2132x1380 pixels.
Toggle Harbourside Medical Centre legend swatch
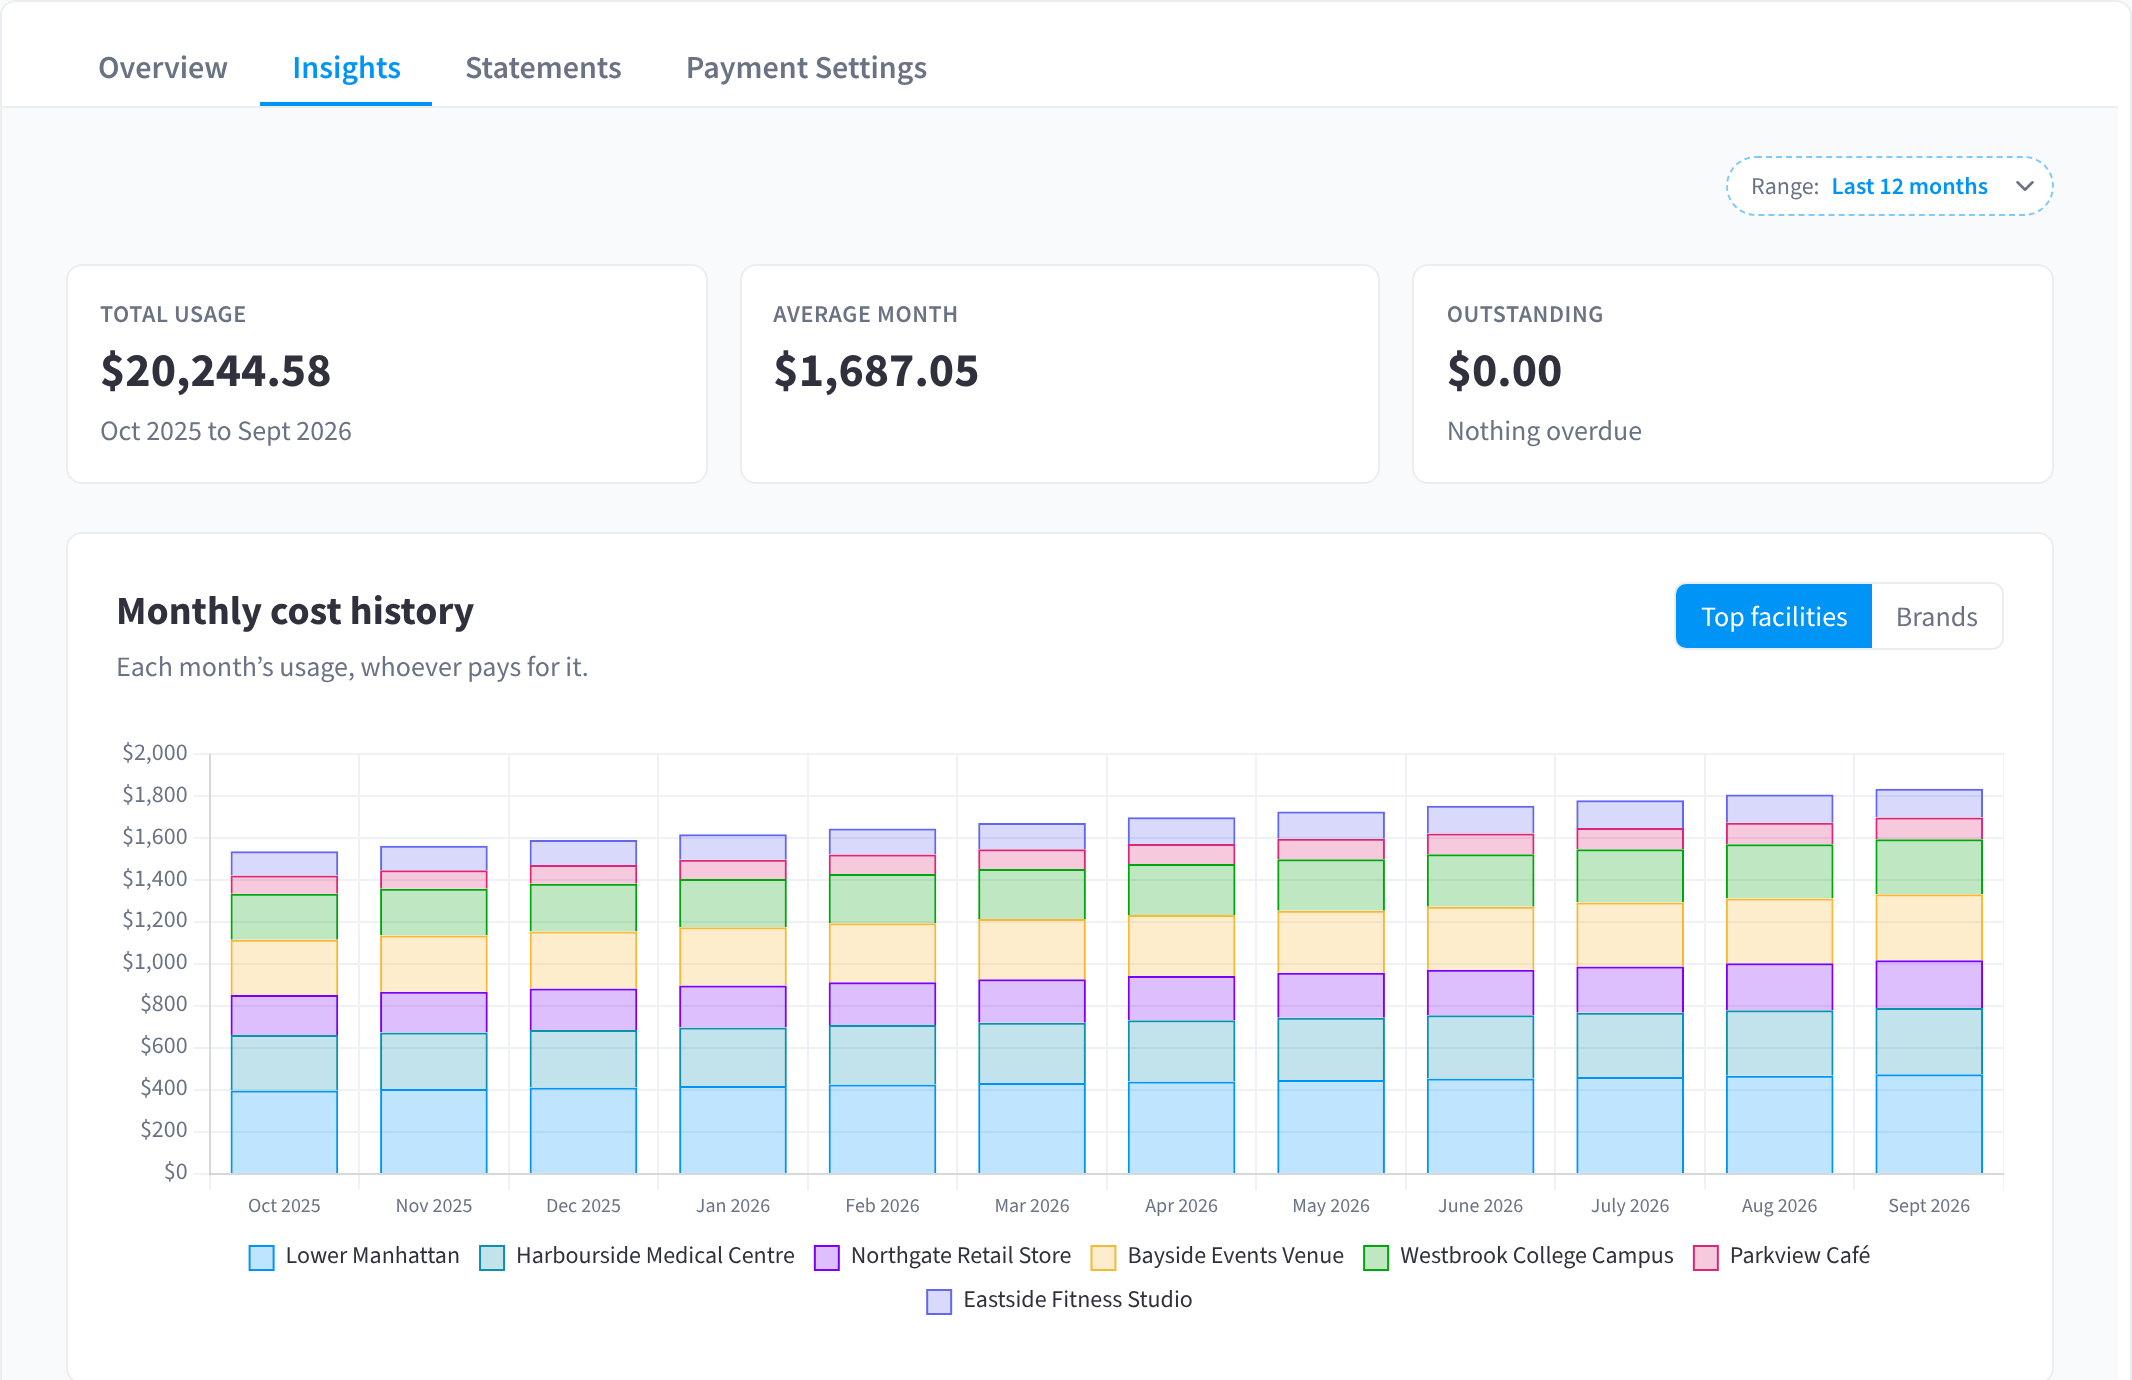tap(492, 1257)
